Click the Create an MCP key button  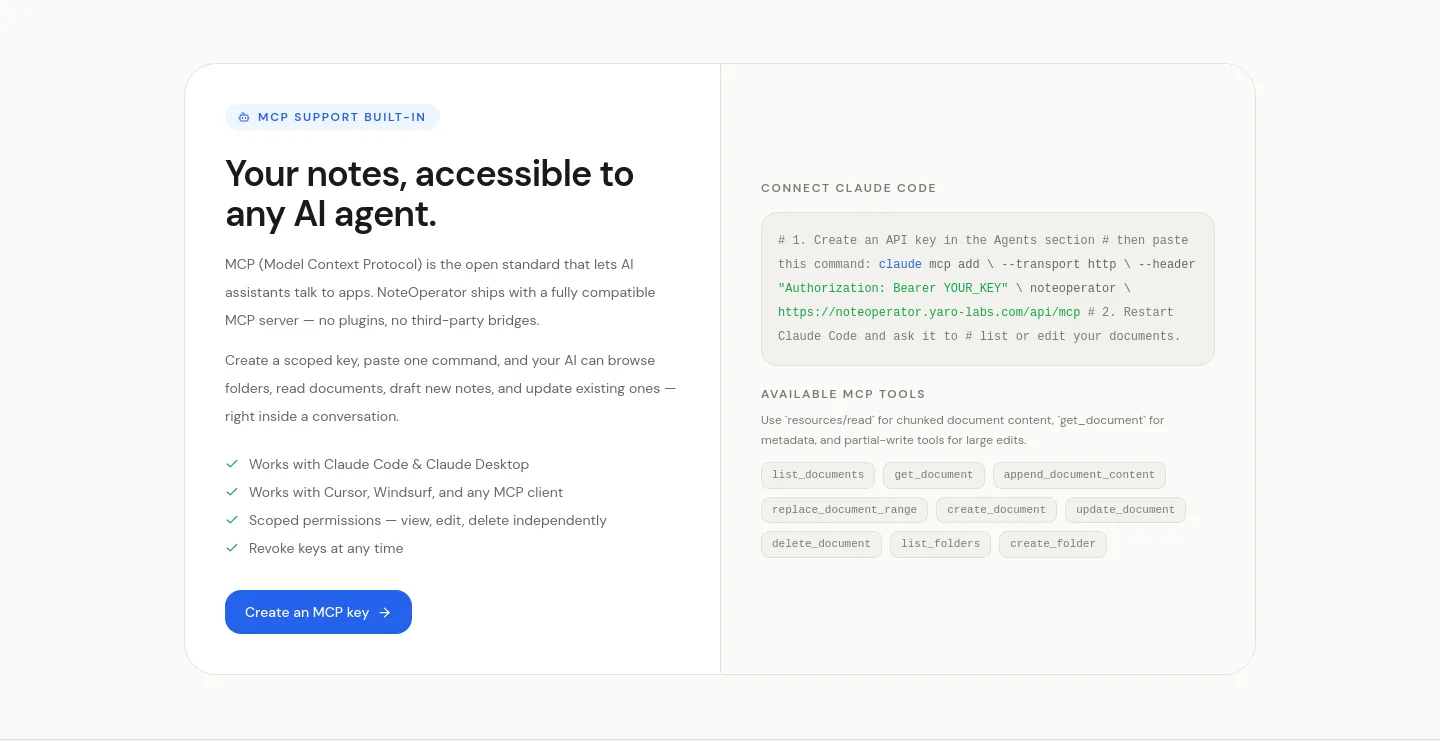[318, 612]
